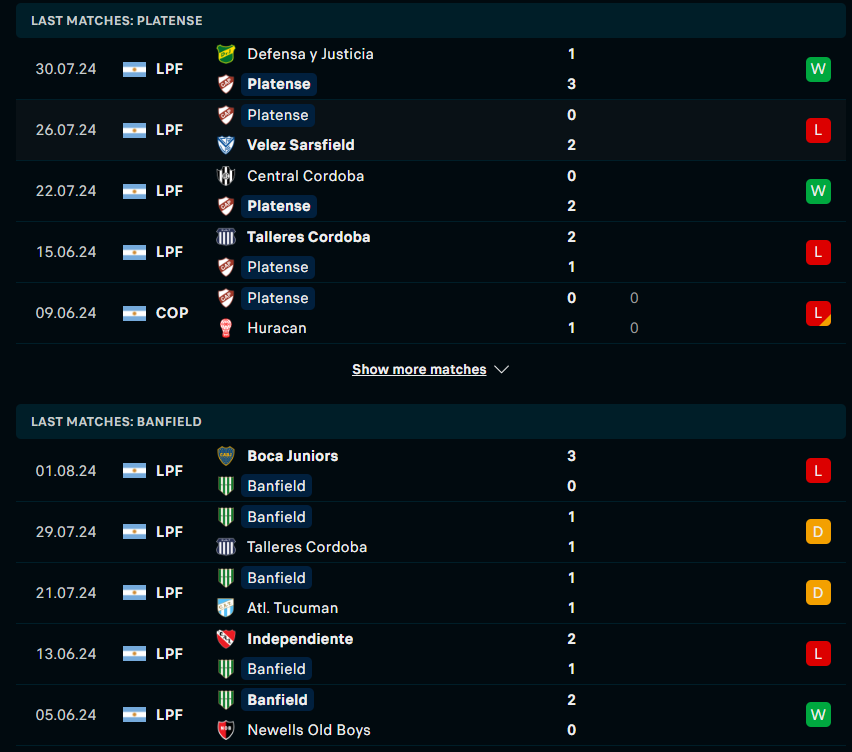Click the Huracan team name
This screenshot has width=852, height=752.
click(277, 328)
